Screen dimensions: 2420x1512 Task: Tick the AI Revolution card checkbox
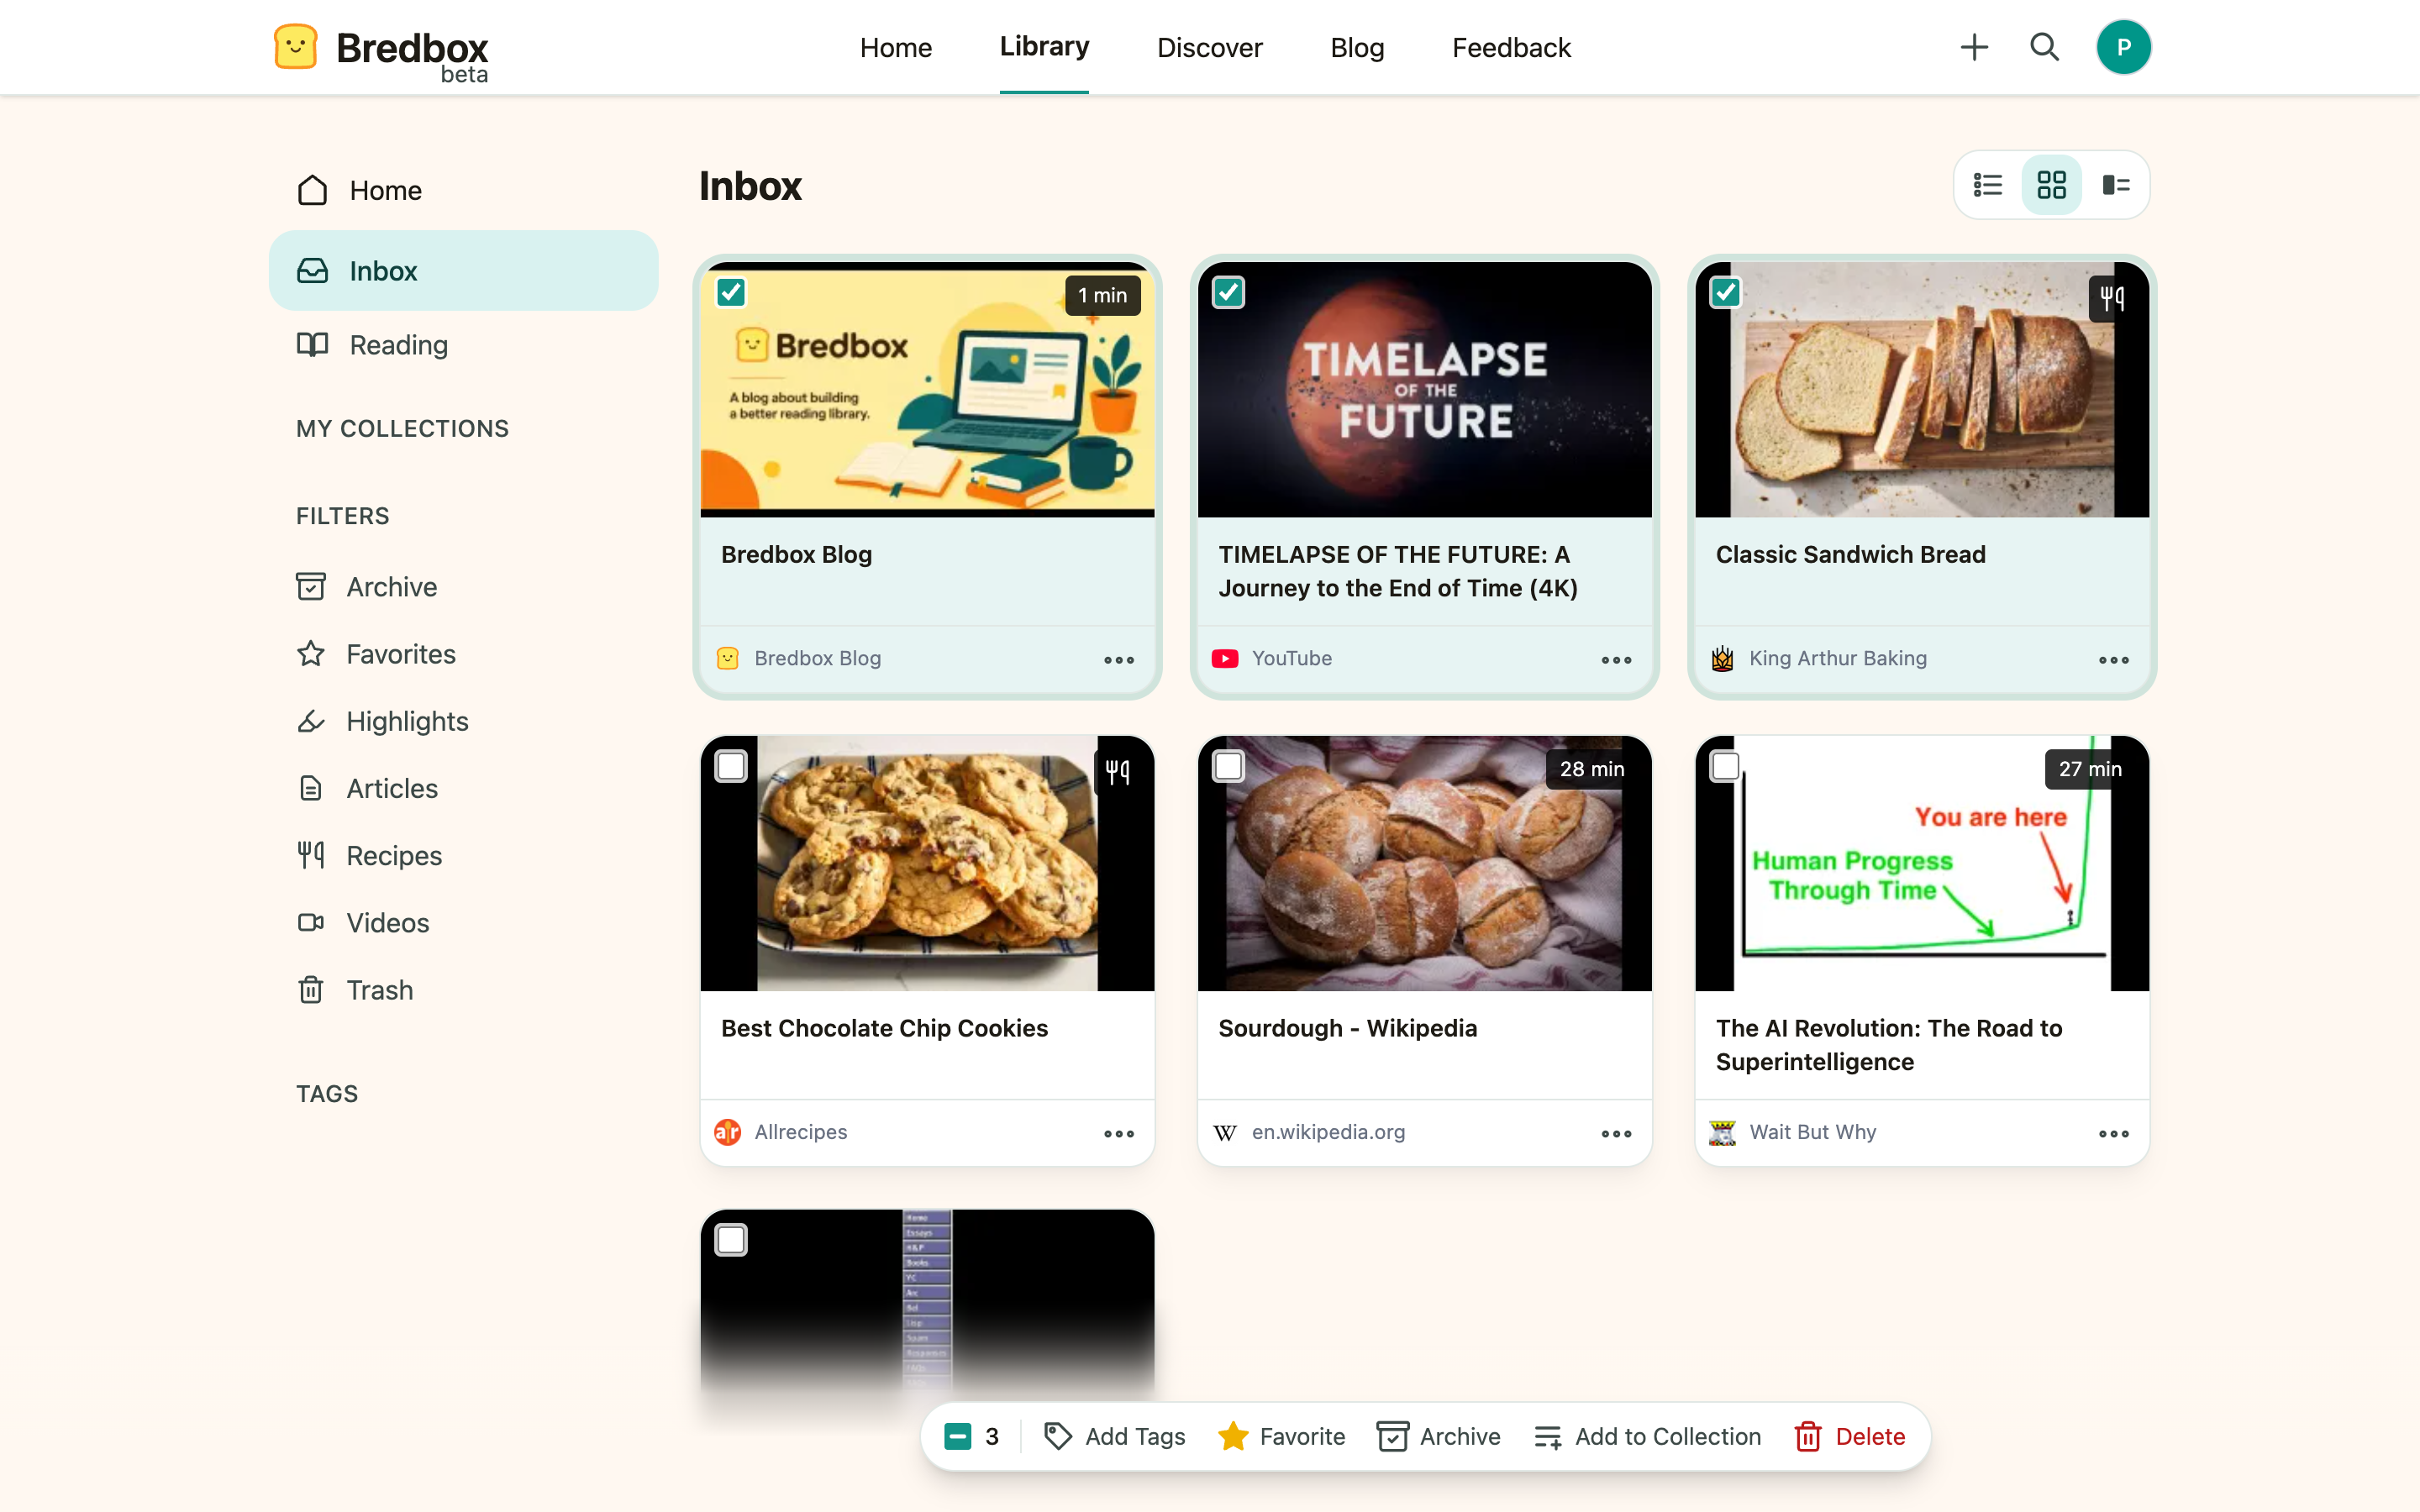(x=1725, y=767)
